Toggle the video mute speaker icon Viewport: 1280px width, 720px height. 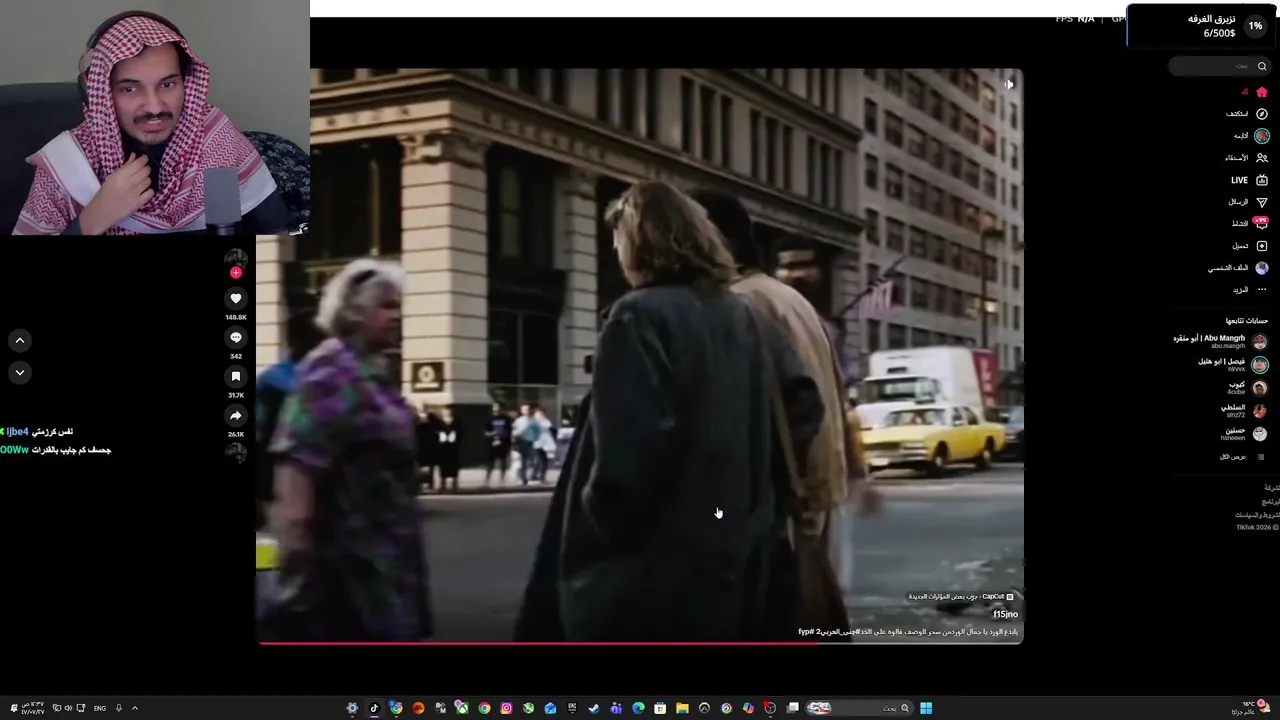(x=1009, y=84)
